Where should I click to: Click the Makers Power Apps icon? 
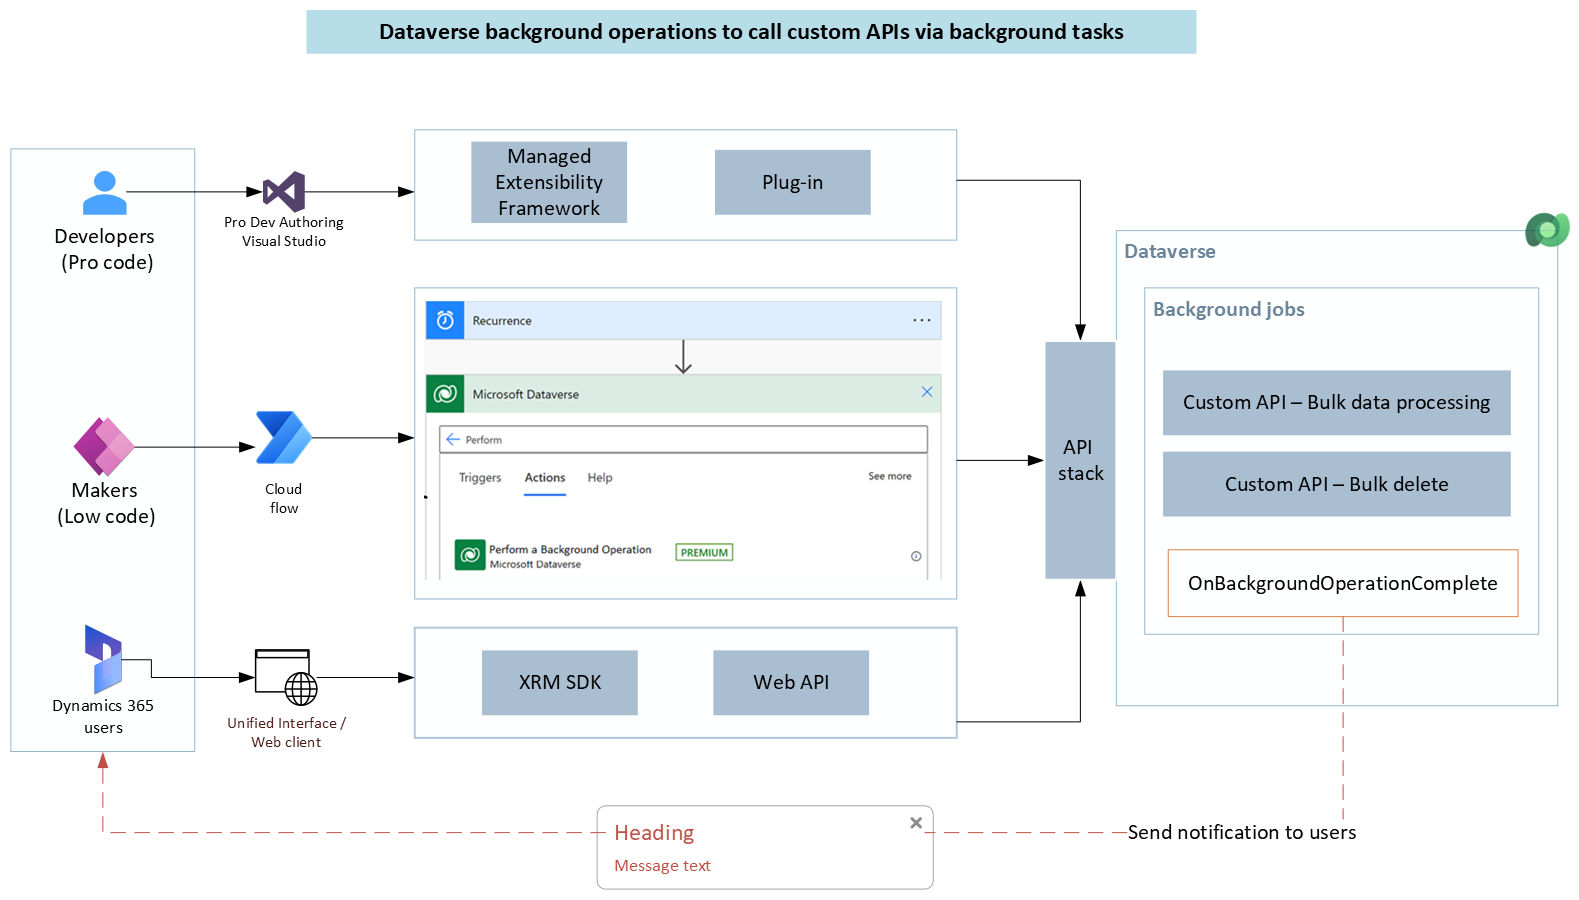[104, 446]
